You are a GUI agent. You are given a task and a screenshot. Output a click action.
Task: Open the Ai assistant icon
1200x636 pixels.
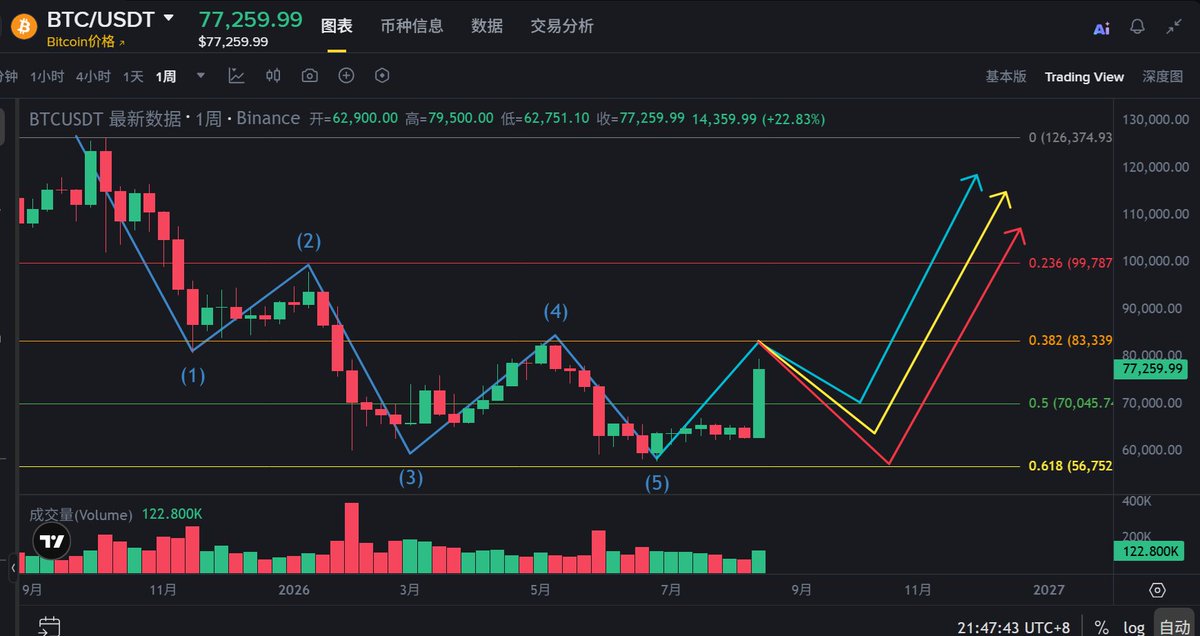click(x=1101, y=28)
